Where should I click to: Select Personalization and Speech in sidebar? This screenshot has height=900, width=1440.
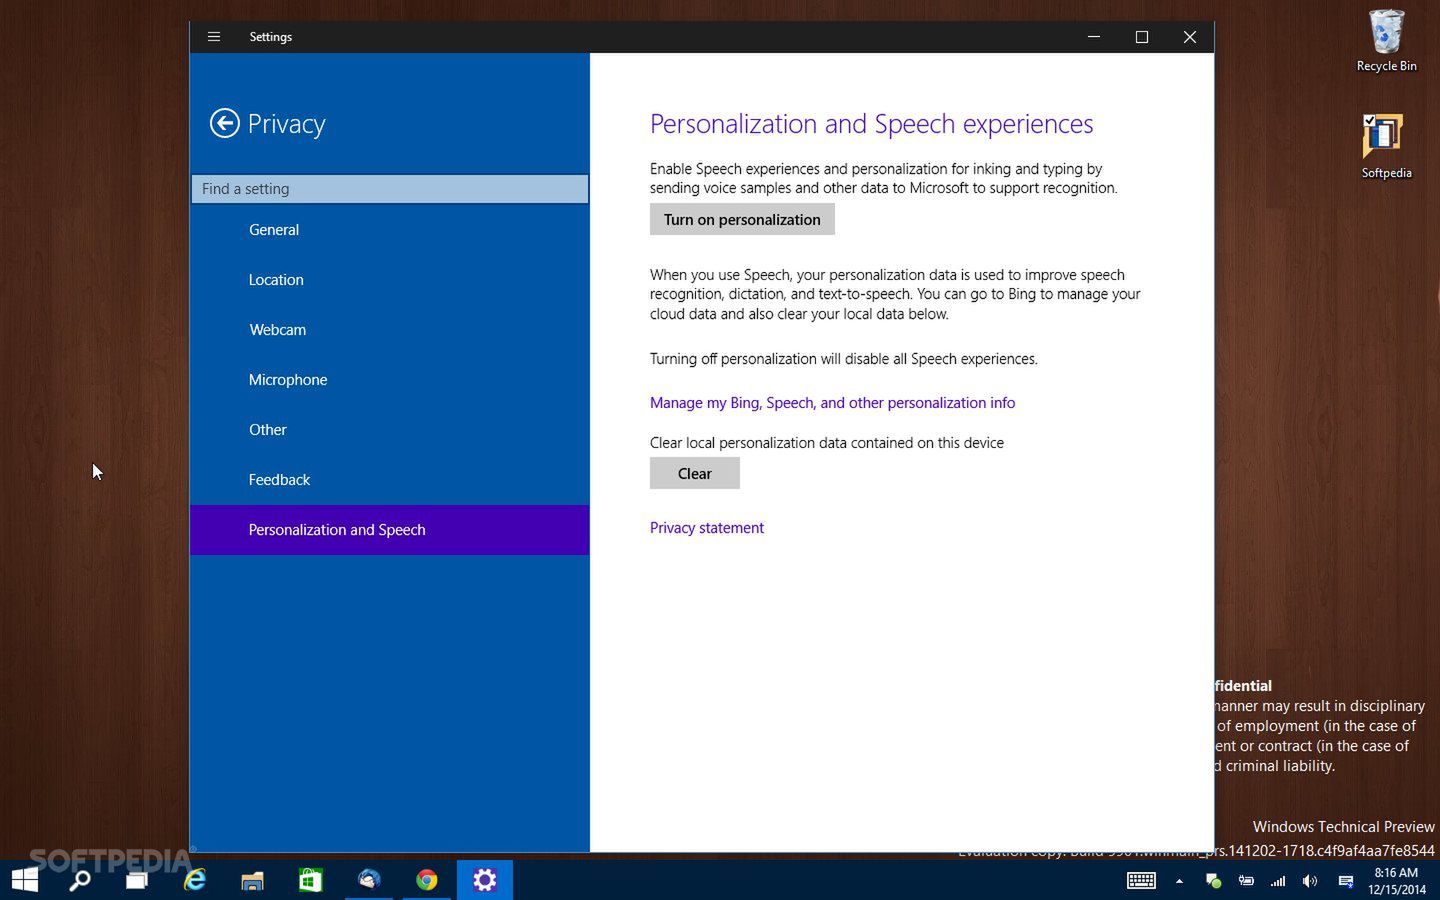click(x=390, y=530)
